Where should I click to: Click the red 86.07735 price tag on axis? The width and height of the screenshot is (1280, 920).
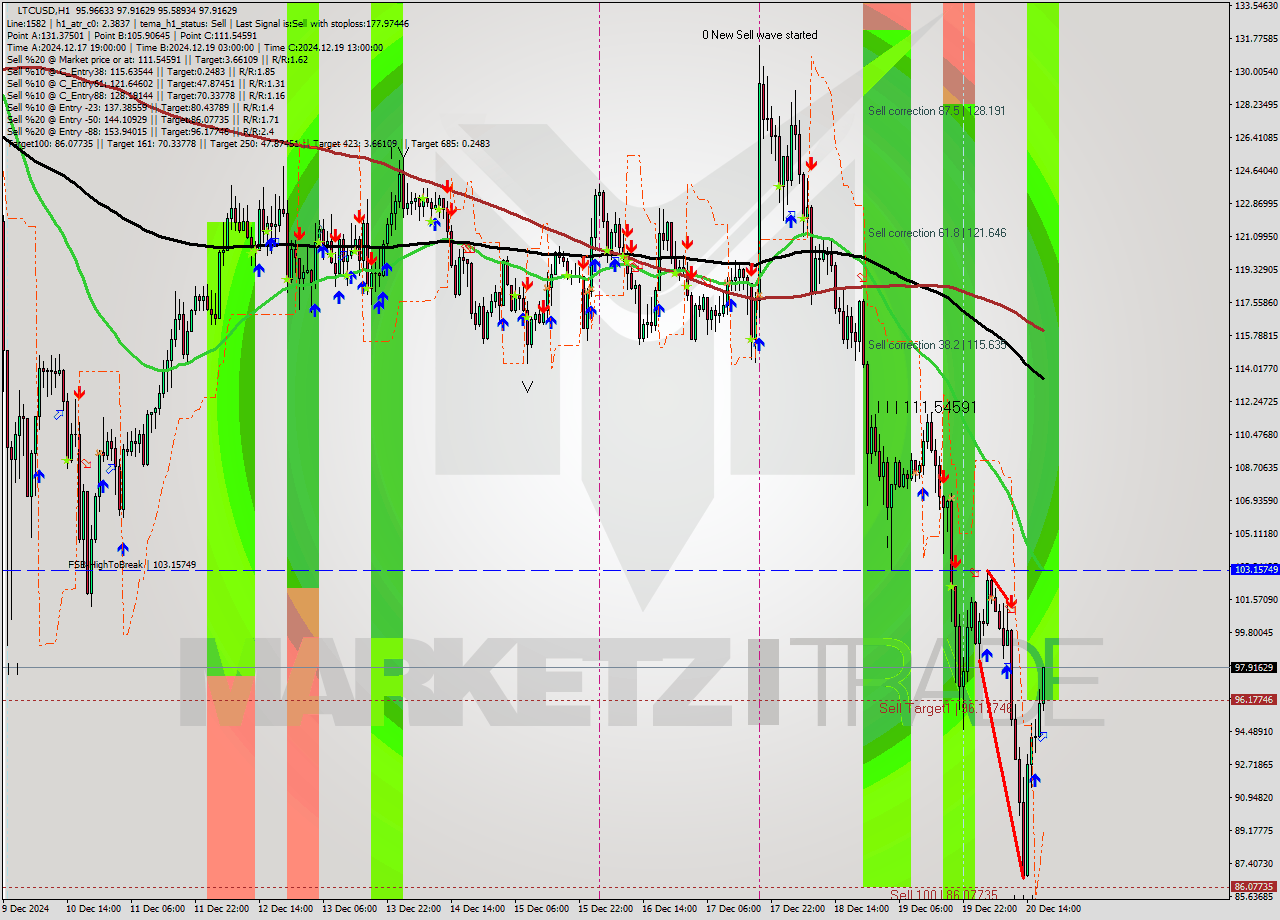tap(1254, 886)
